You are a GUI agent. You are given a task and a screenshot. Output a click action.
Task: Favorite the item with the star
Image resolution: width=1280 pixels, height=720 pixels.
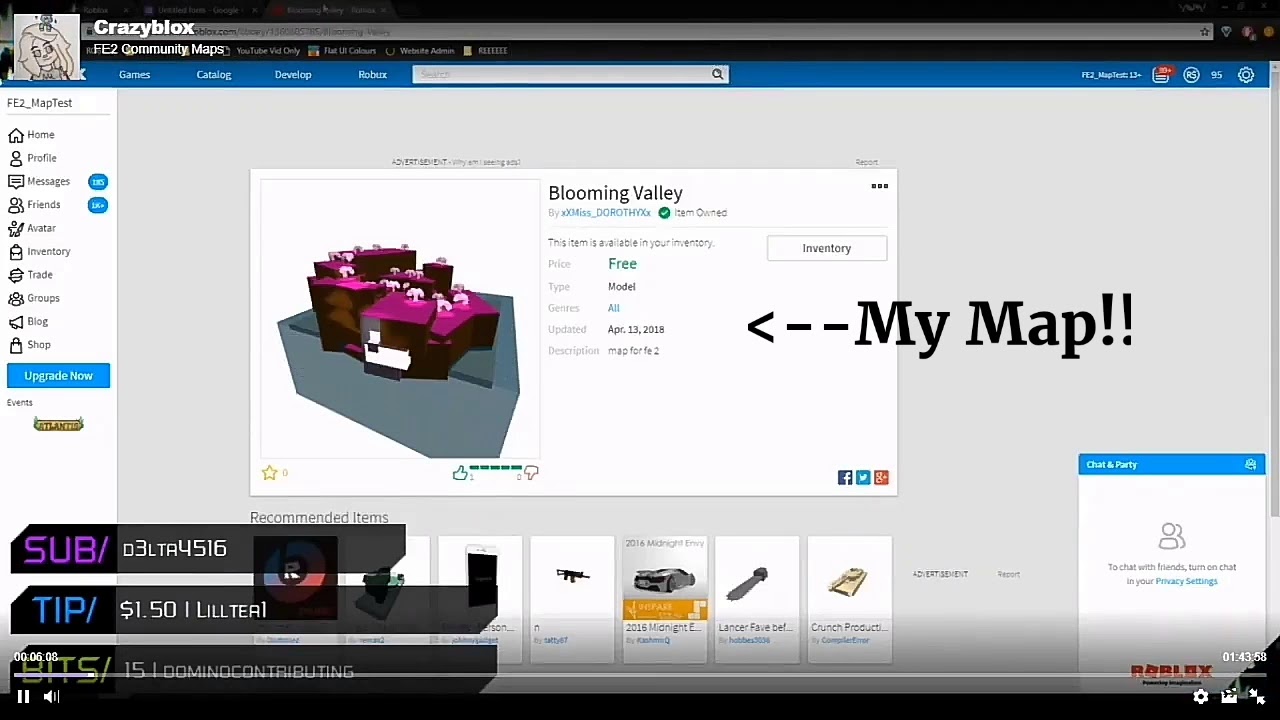coord(269,473)
